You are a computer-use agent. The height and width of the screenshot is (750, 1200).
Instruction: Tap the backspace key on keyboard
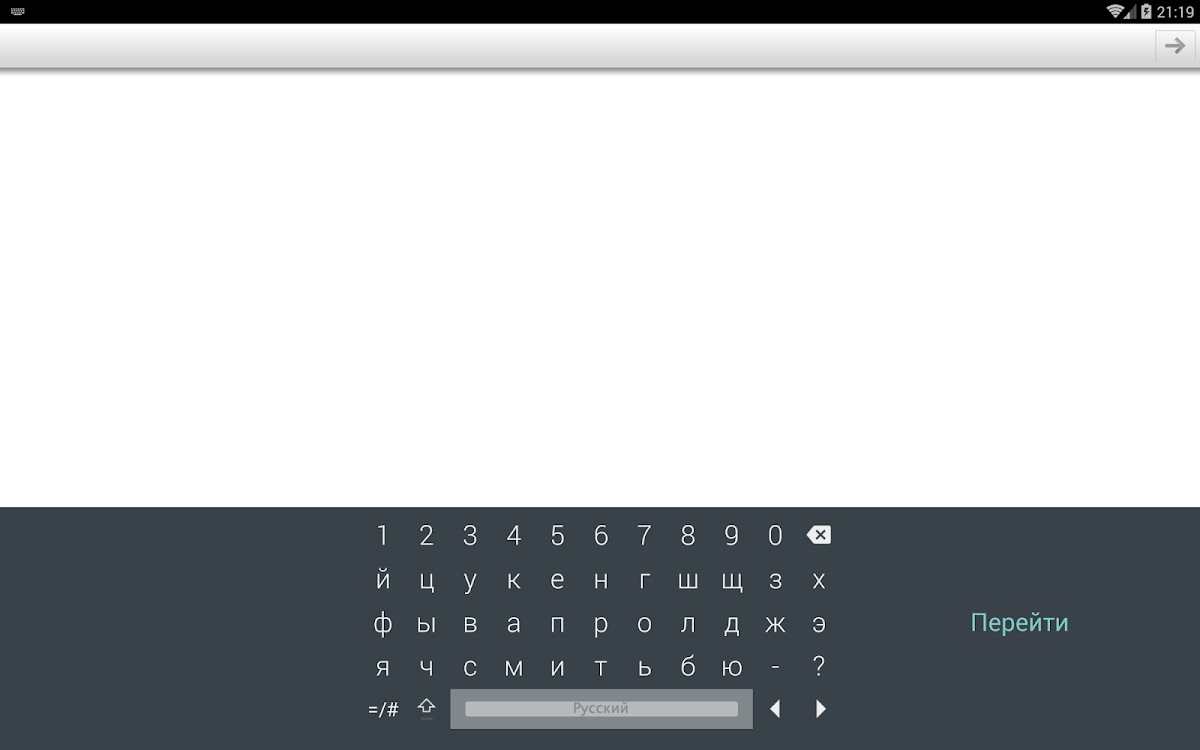(x=818, y=536)
